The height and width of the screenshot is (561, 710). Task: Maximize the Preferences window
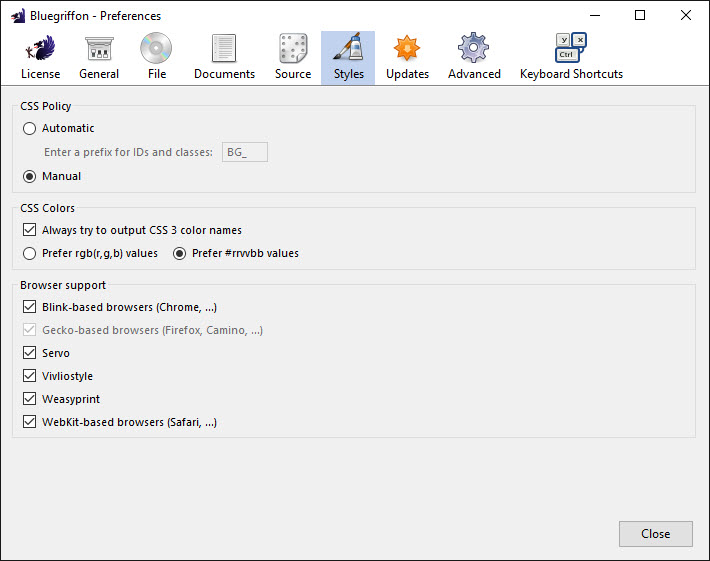[640, 15]
